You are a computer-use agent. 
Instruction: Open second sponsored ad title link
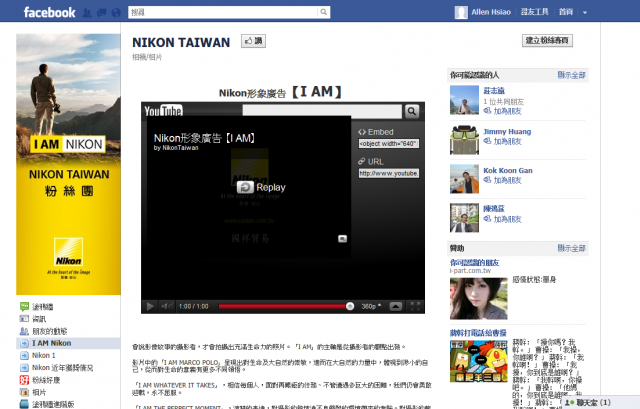[x=478, y=333]
